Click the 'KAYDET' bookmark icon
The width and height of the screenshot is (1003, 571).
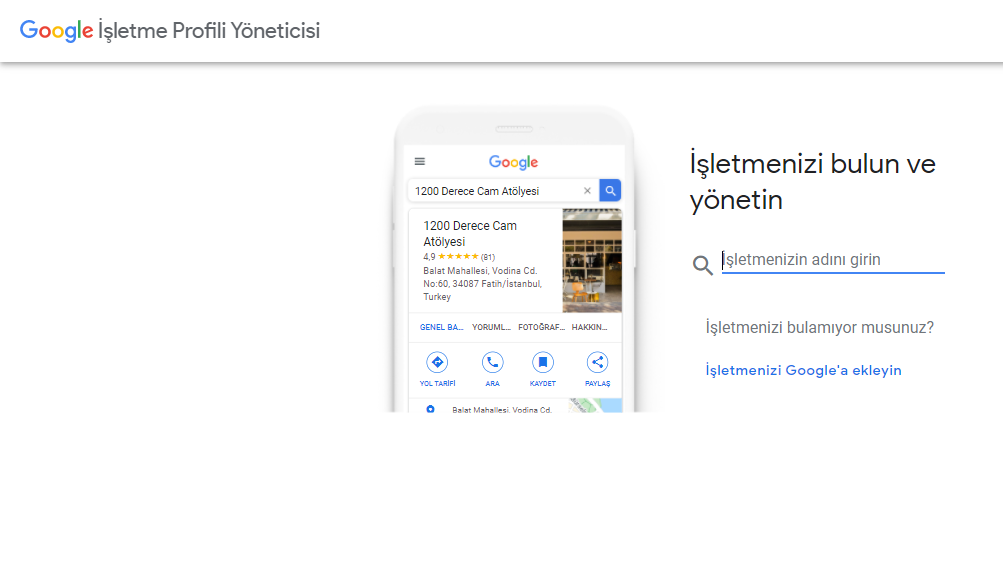pos(542,363)
